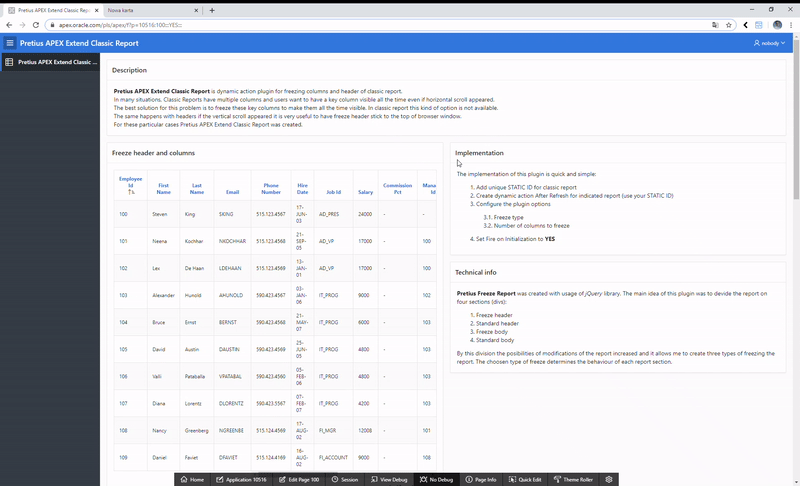Open the Chrome three-dot menu

pyautogui.click(x=791, y=25)
